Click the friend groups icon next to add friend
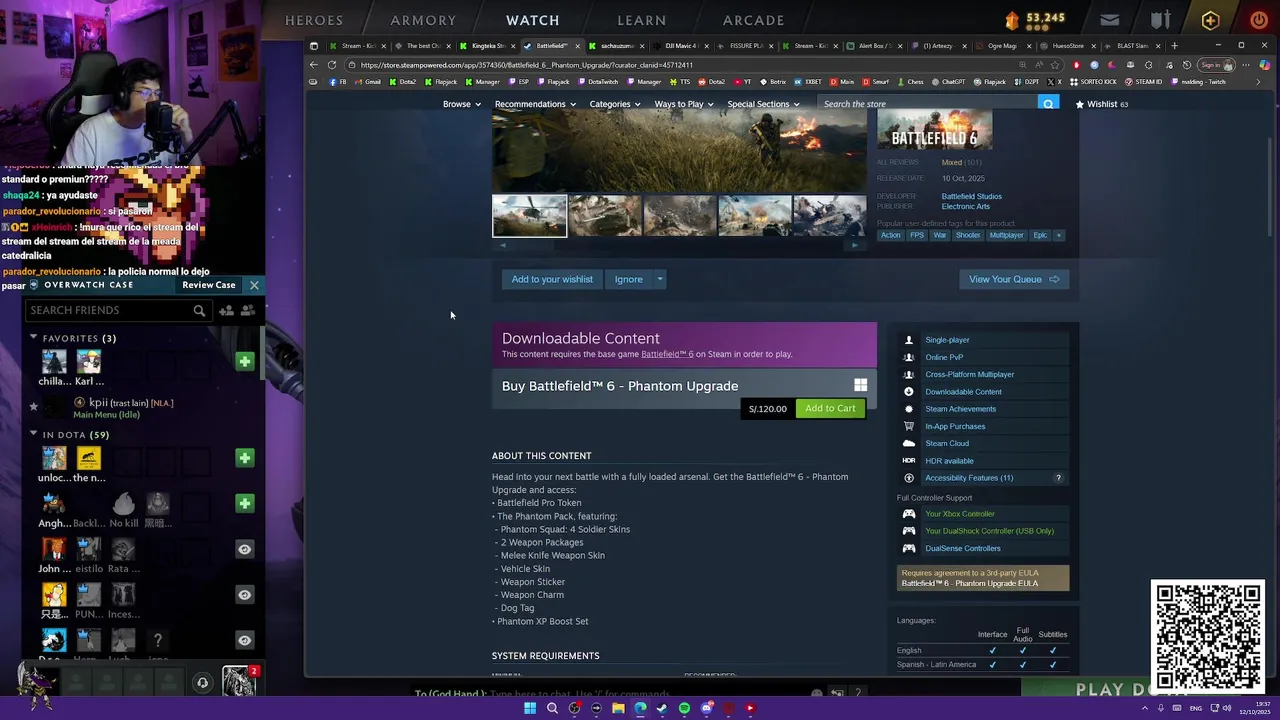Image resolution: width=1280 pixels, height=720 pixels. pyautogui.click(x=248, y=311)
